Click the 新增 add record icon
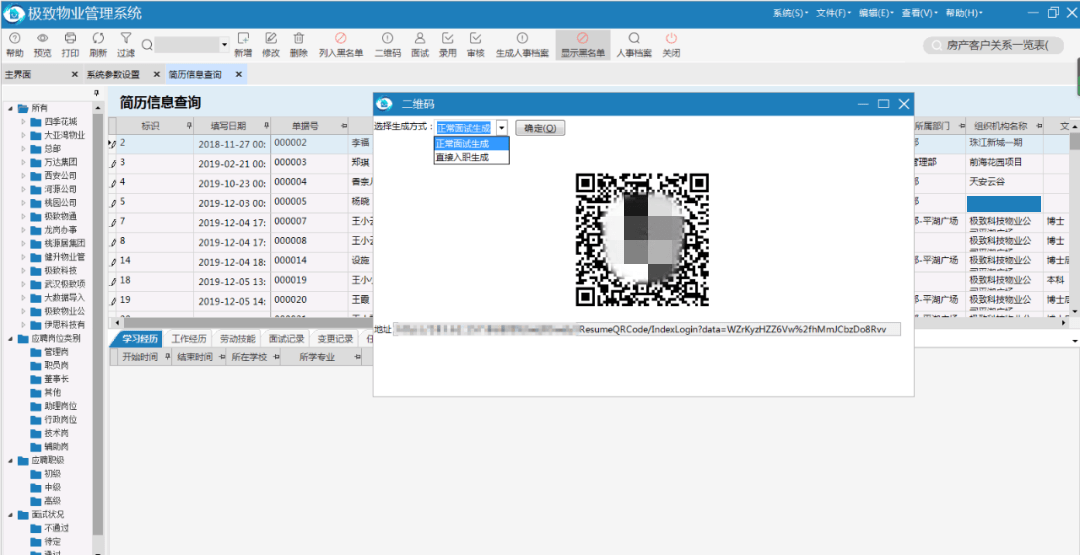Viewport: 1080px width, 555px height. 242,39
